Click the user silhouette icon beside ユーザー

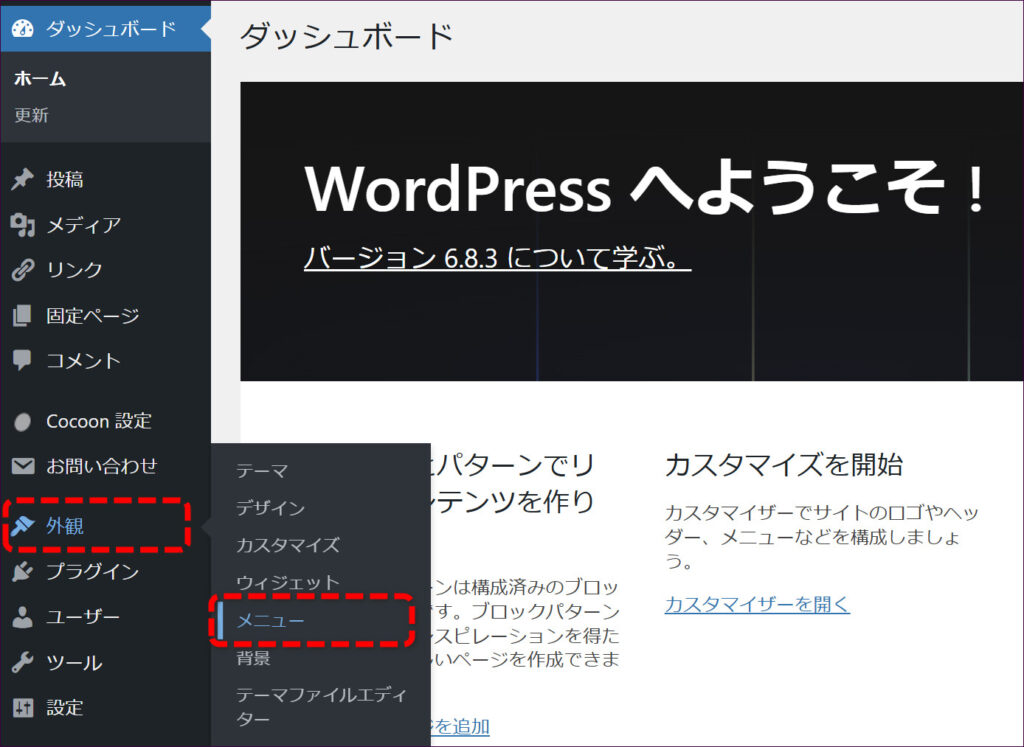click(22, 617)
